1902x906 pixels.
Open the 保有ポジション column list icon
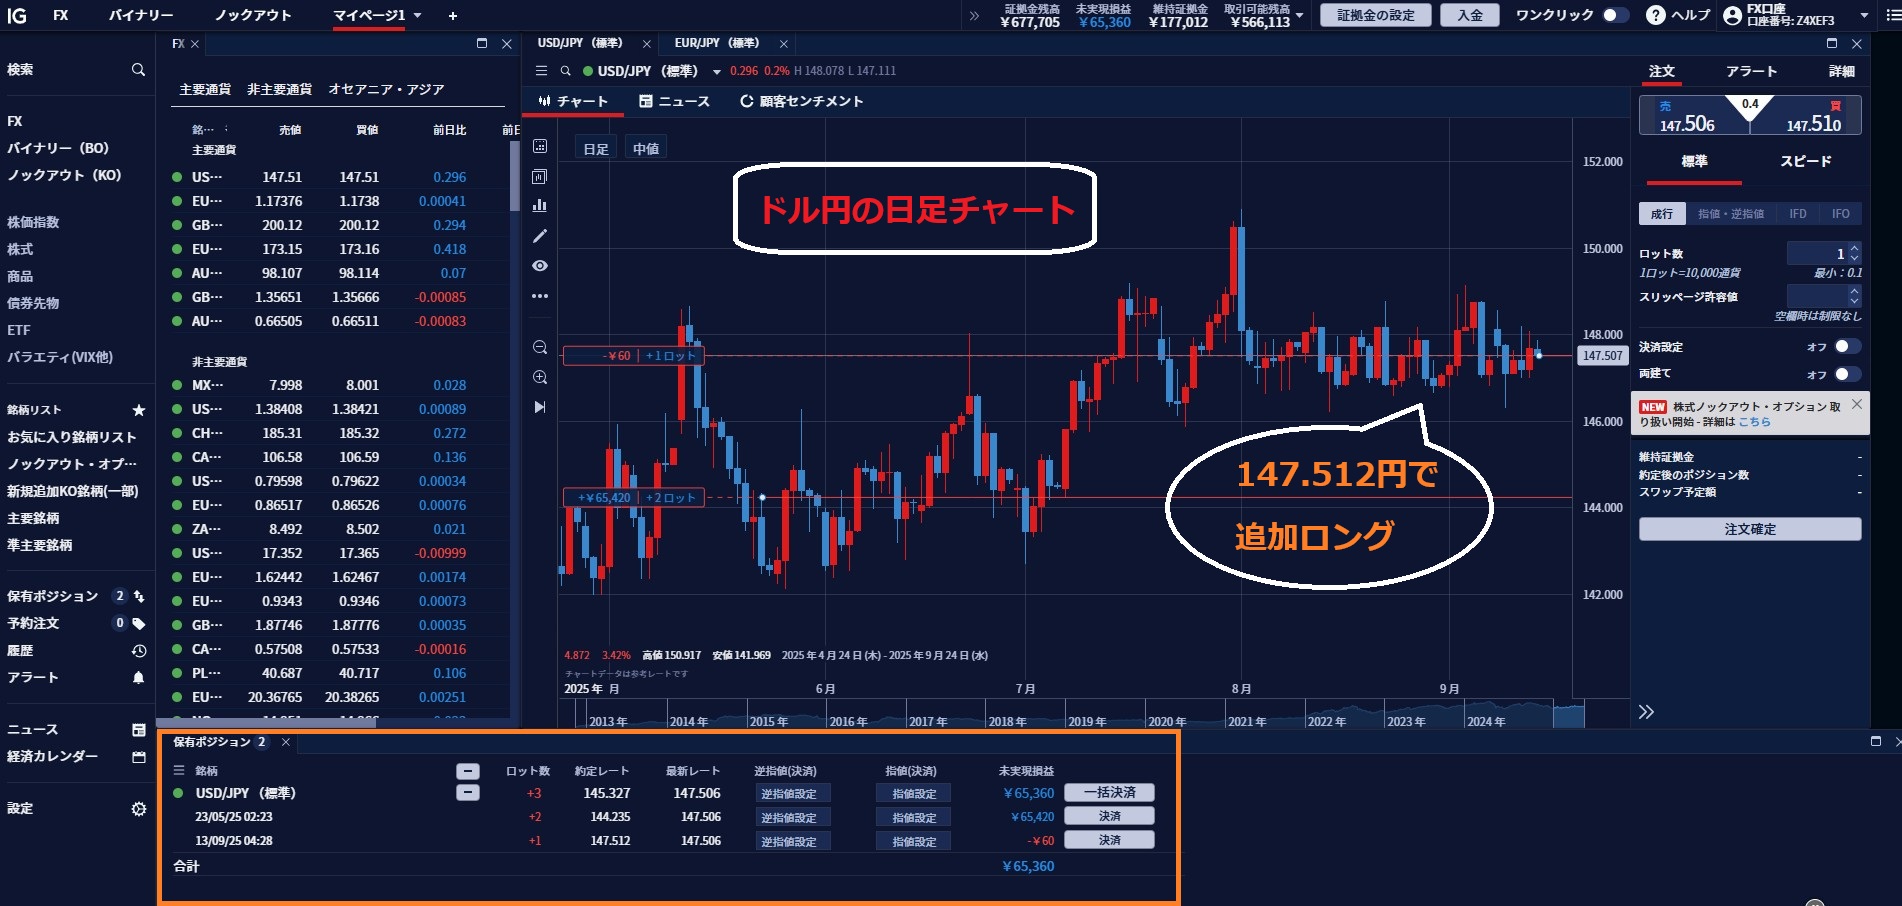click(179, 771)
